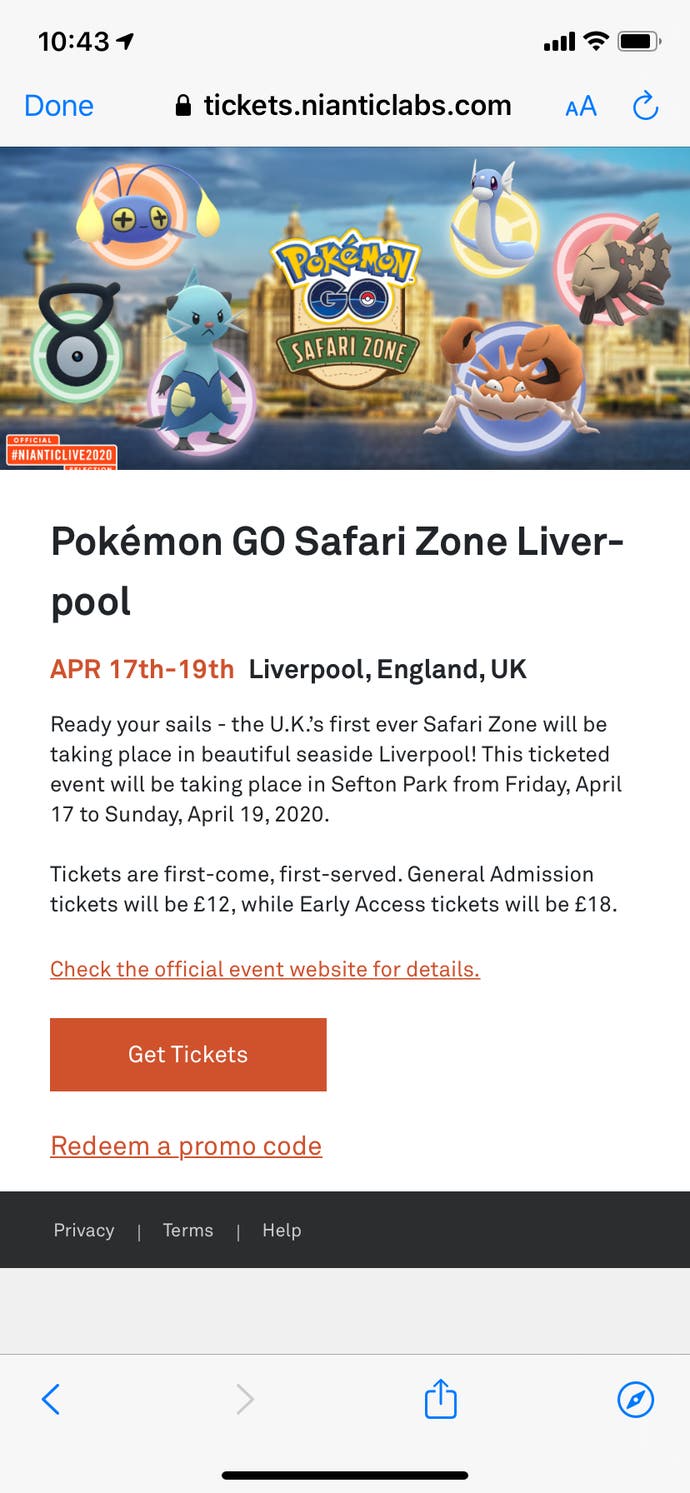The height and width of the screenshot is (1493, 690).
Task: Open page in Safari via compass icon
Action: 636,1399
